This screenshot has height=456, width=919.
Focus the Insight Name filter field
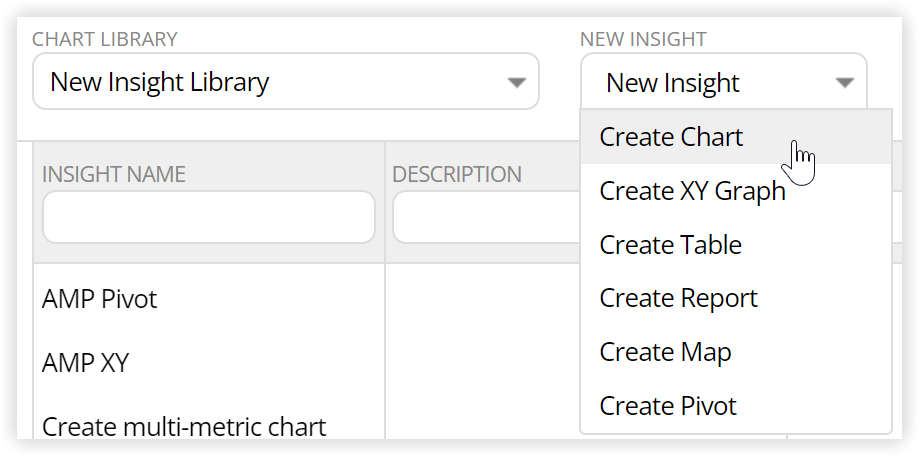click(x=209, y=217)
